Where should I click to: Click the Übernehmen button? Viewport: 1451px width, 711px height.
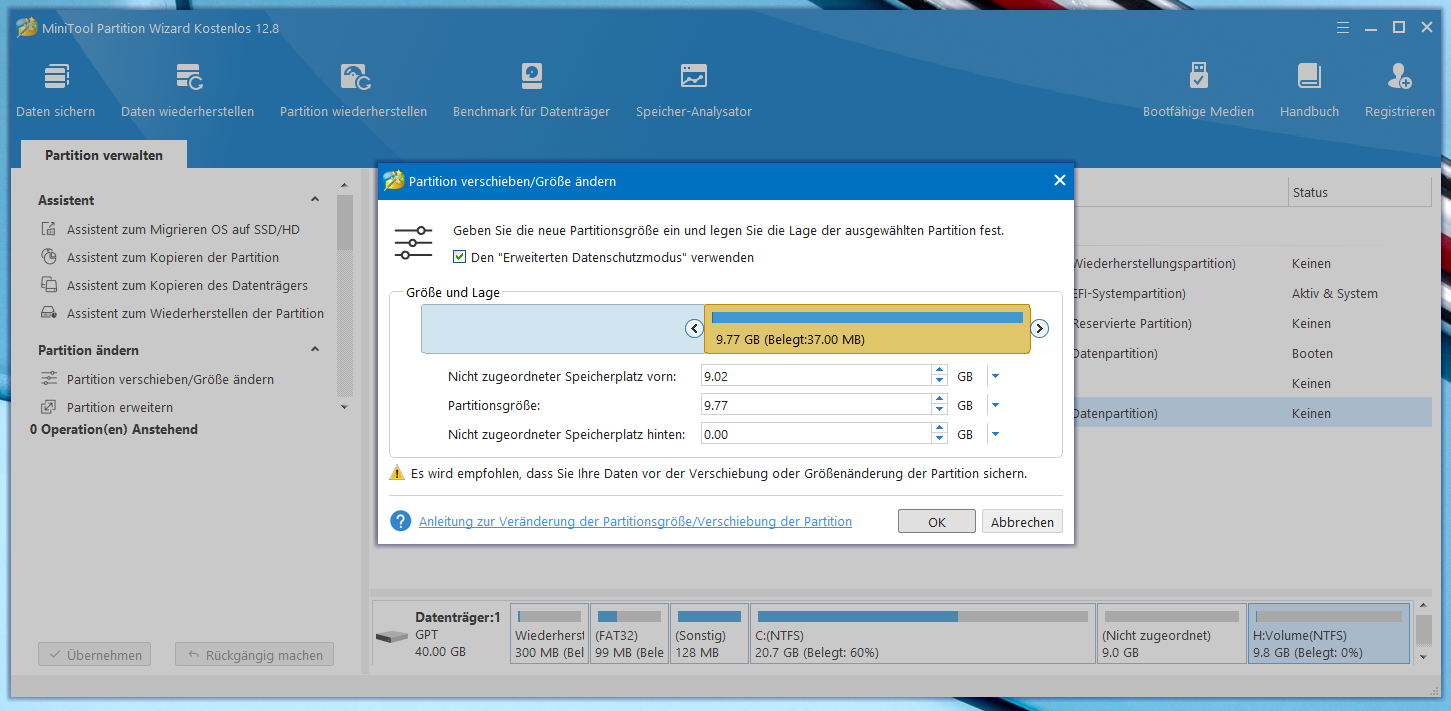coord(96,655)
